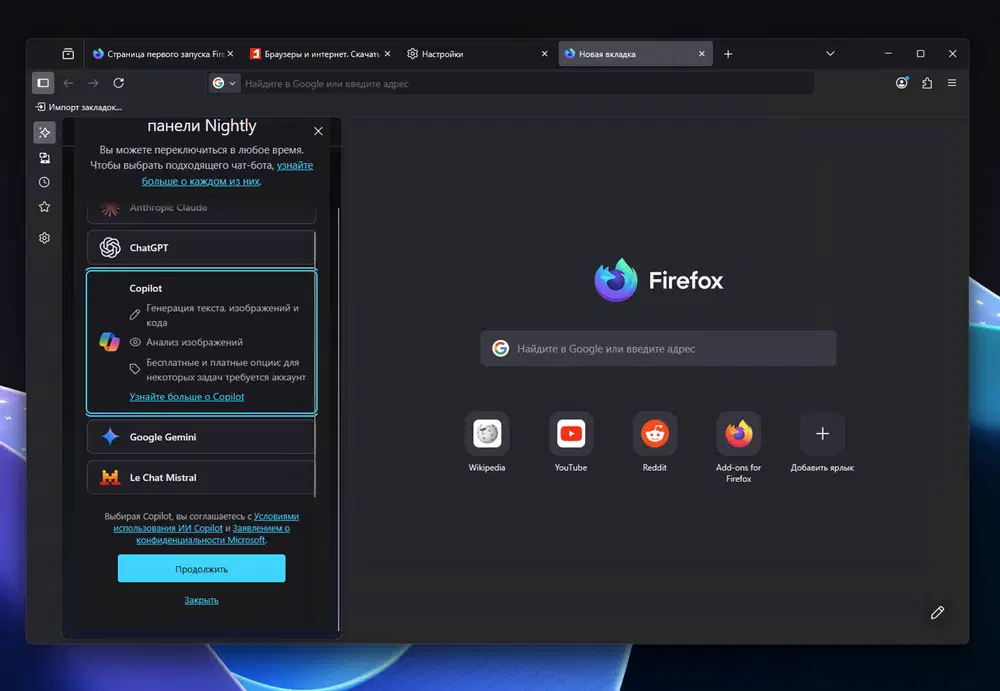Click the Le Chat Mistral logo
The width and height of the screenshot is (1000, 691).
[x=110, y=477]
